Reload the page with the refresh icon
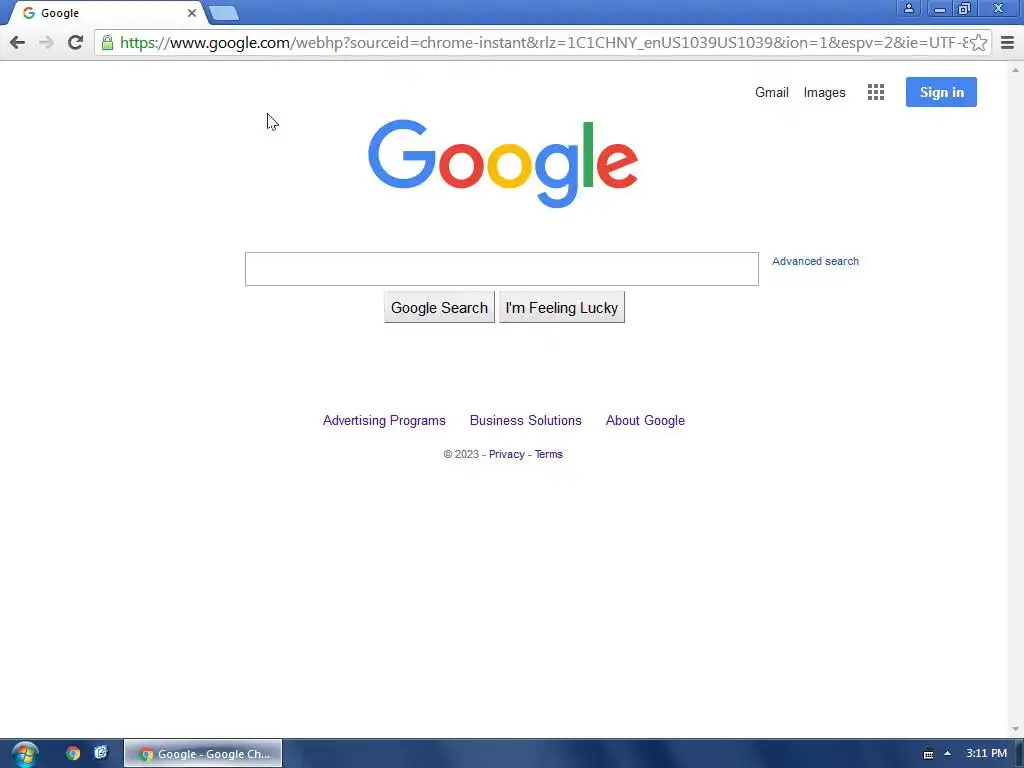The image size is (1024, 768). pyautogui.click(x=75, y=43)
